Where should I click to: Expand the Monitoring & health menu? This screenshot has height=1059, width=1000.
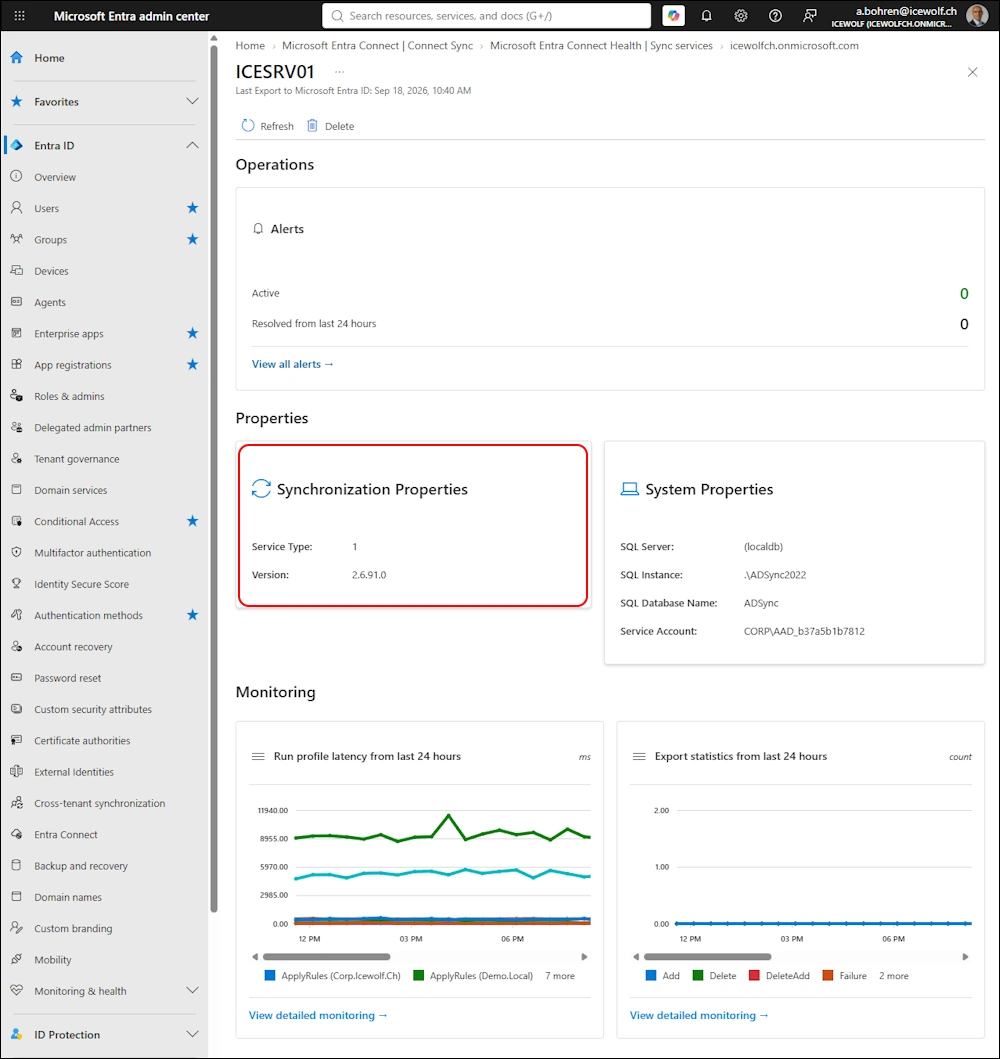pos(192,991)
